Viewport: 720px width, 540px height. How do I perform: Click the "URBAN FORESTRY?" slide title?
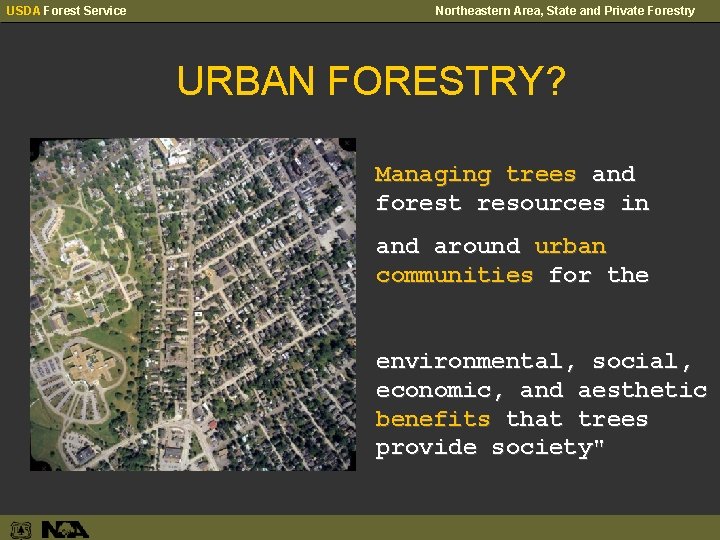click(x=371, y=81)
